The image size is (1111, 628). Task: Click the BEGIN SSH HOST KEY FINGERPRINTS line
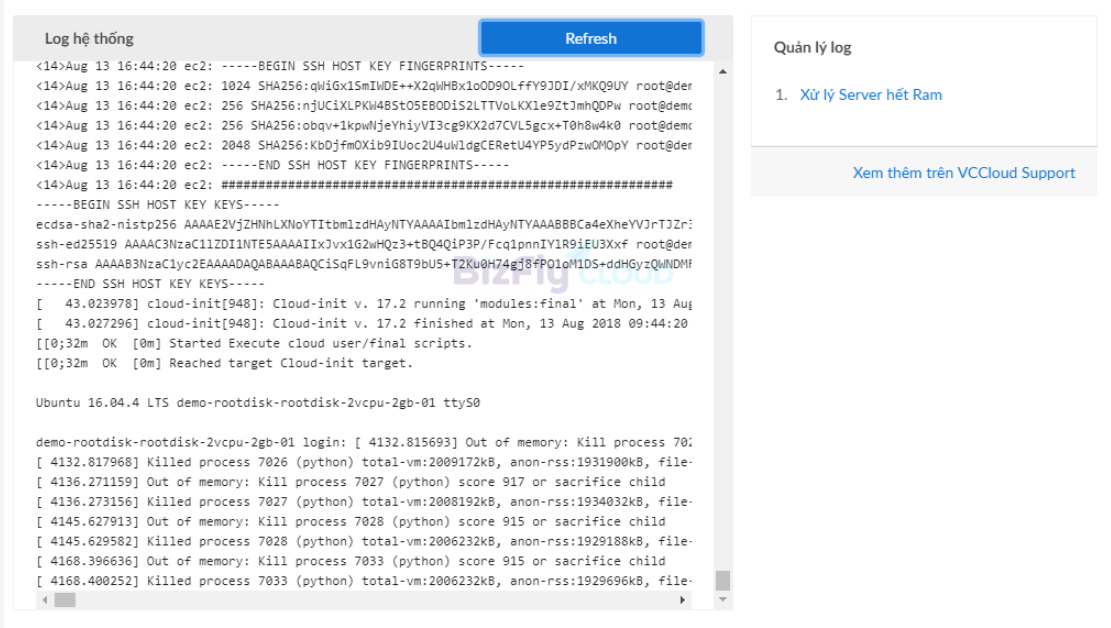[280, 66]
